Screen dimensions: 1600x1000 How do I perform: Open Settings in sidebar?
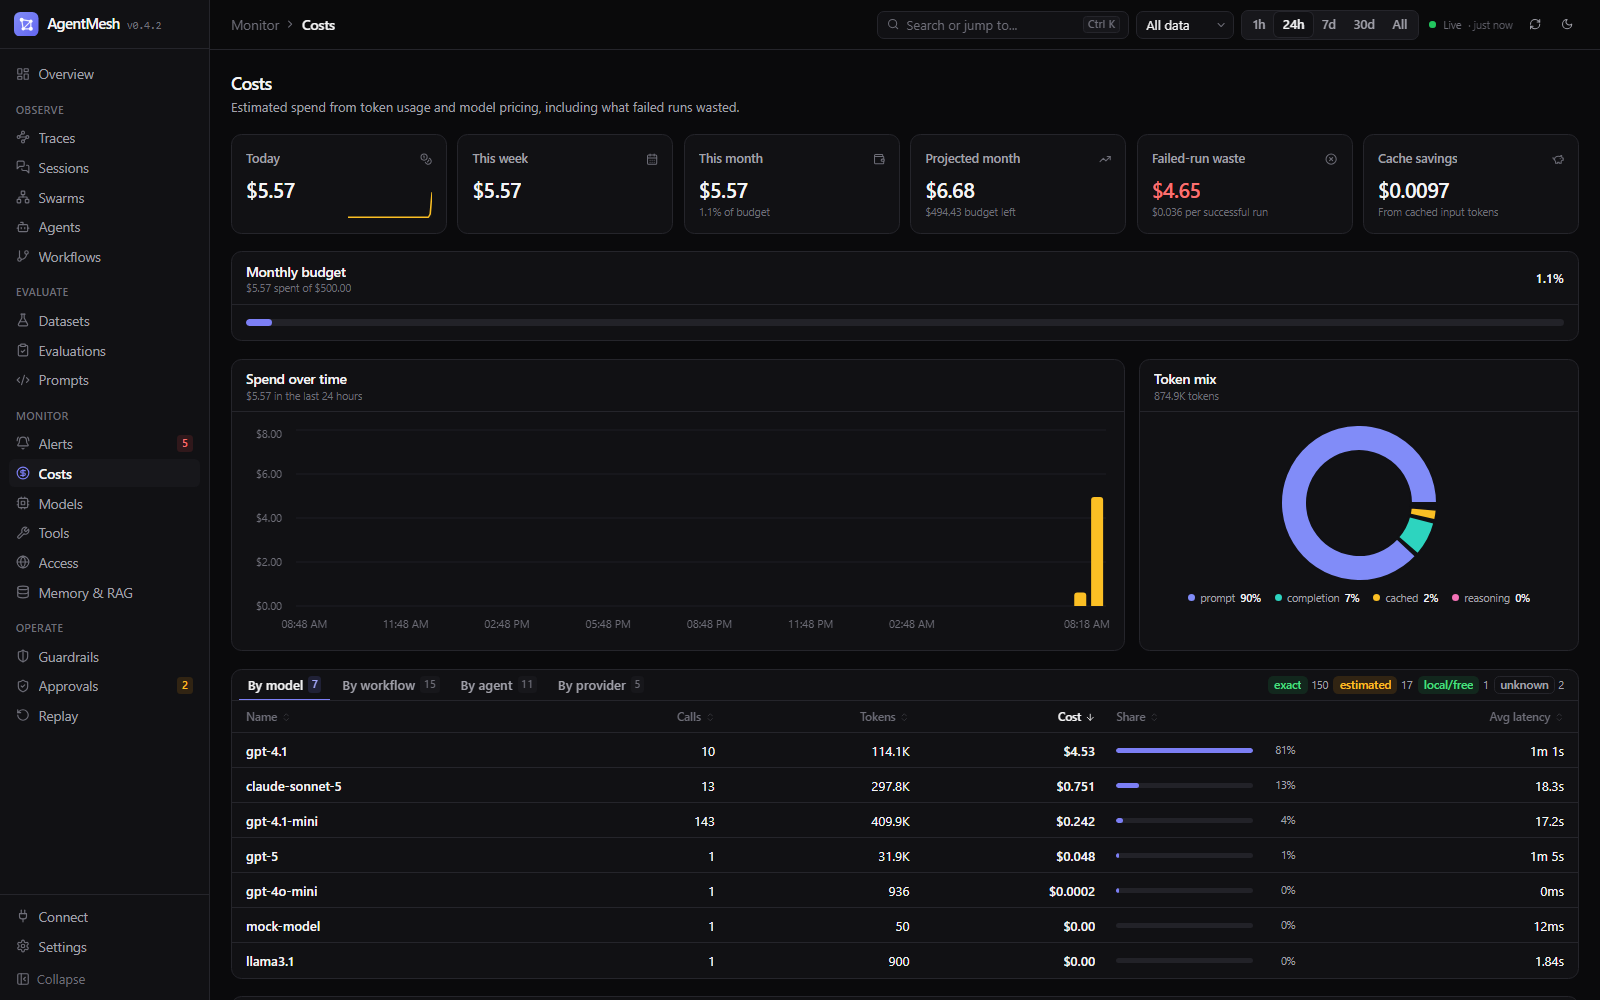pos(104,947)
